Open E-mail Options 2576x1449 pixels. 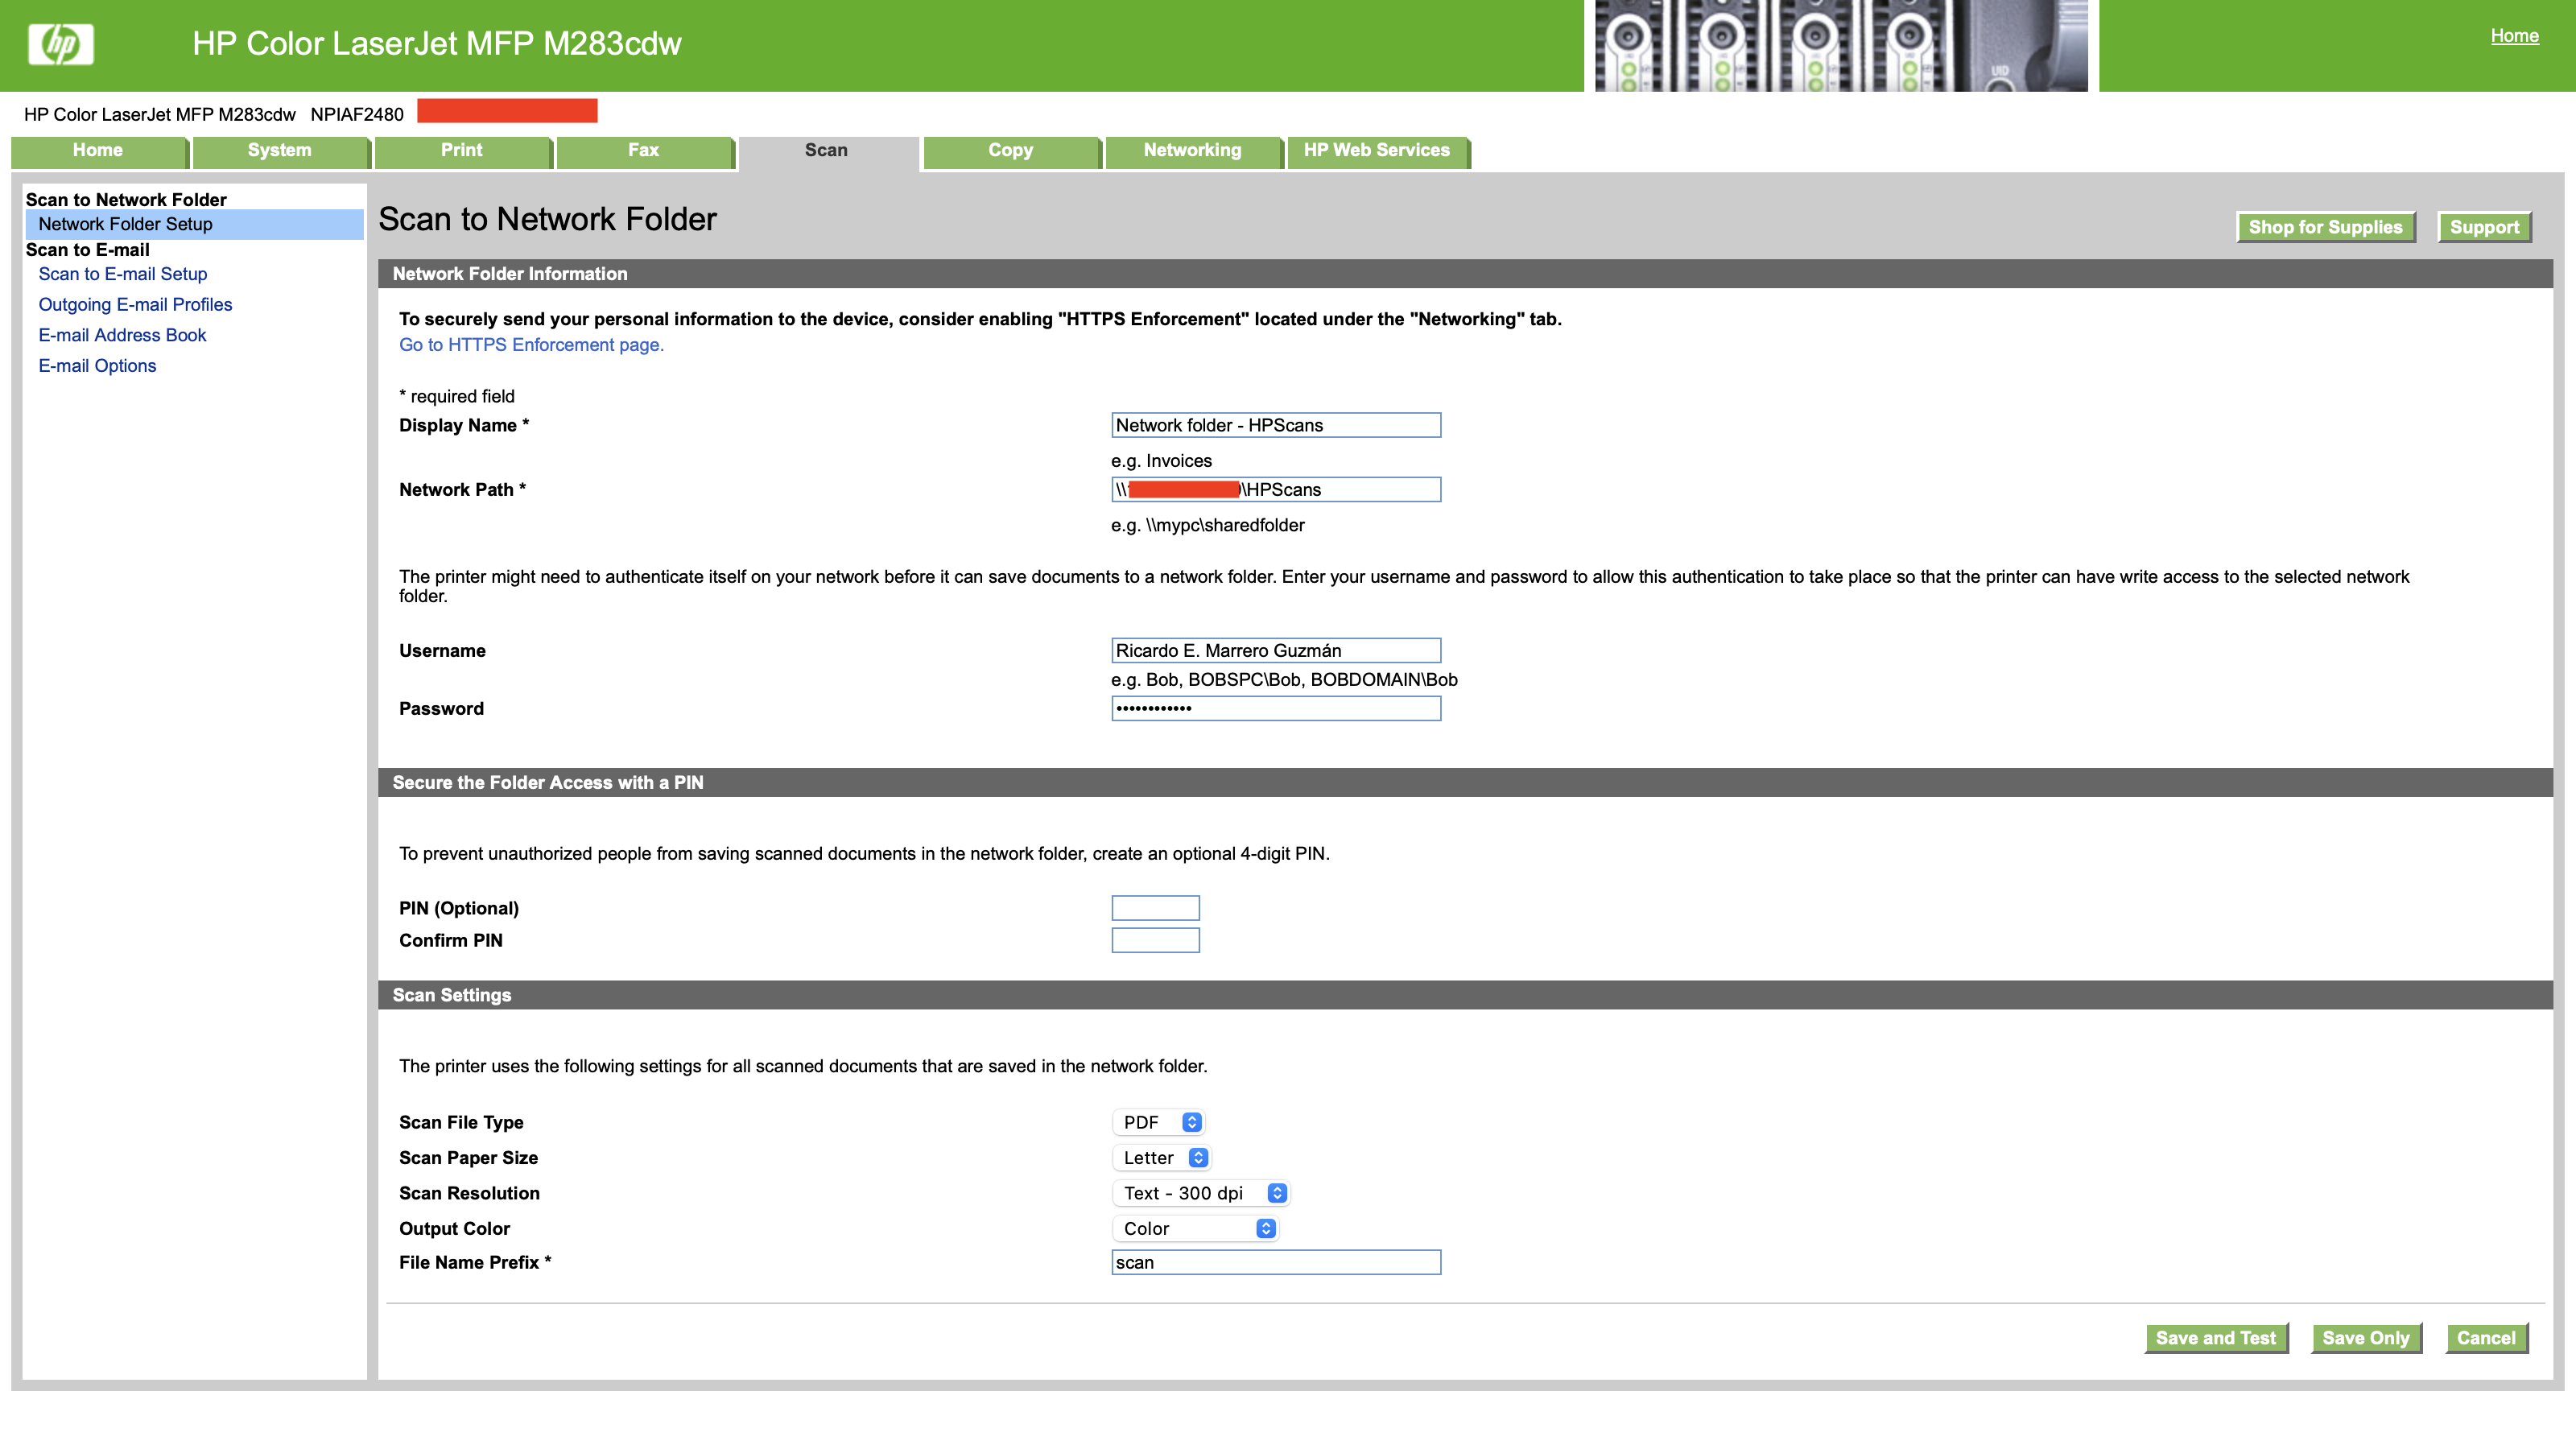tap(97, 366)
